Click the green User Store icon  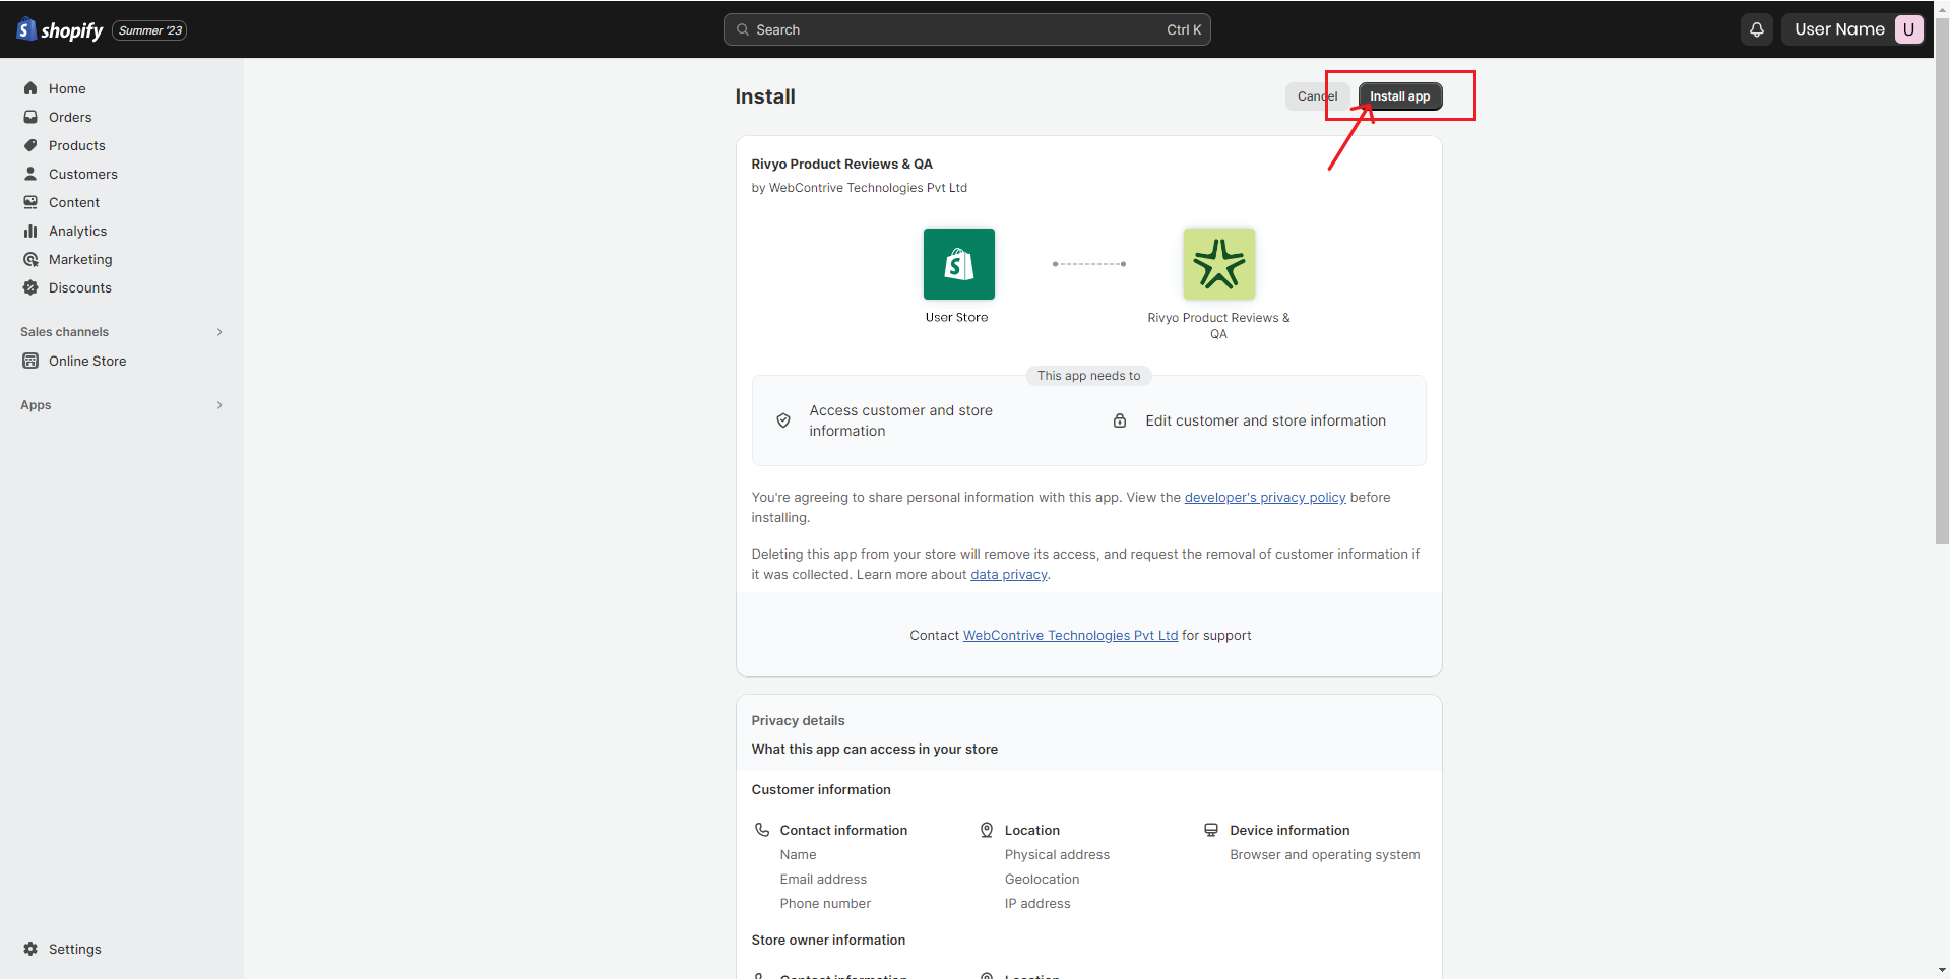(958, 264)
